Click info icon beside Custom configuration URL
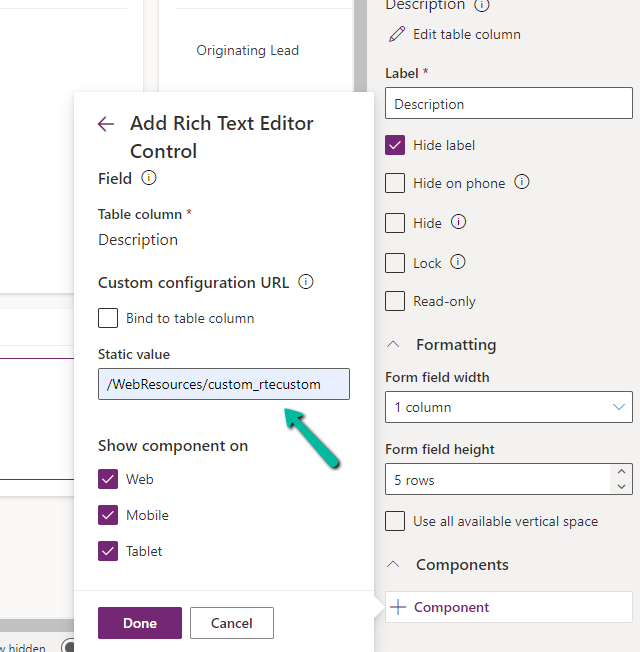 306,282
